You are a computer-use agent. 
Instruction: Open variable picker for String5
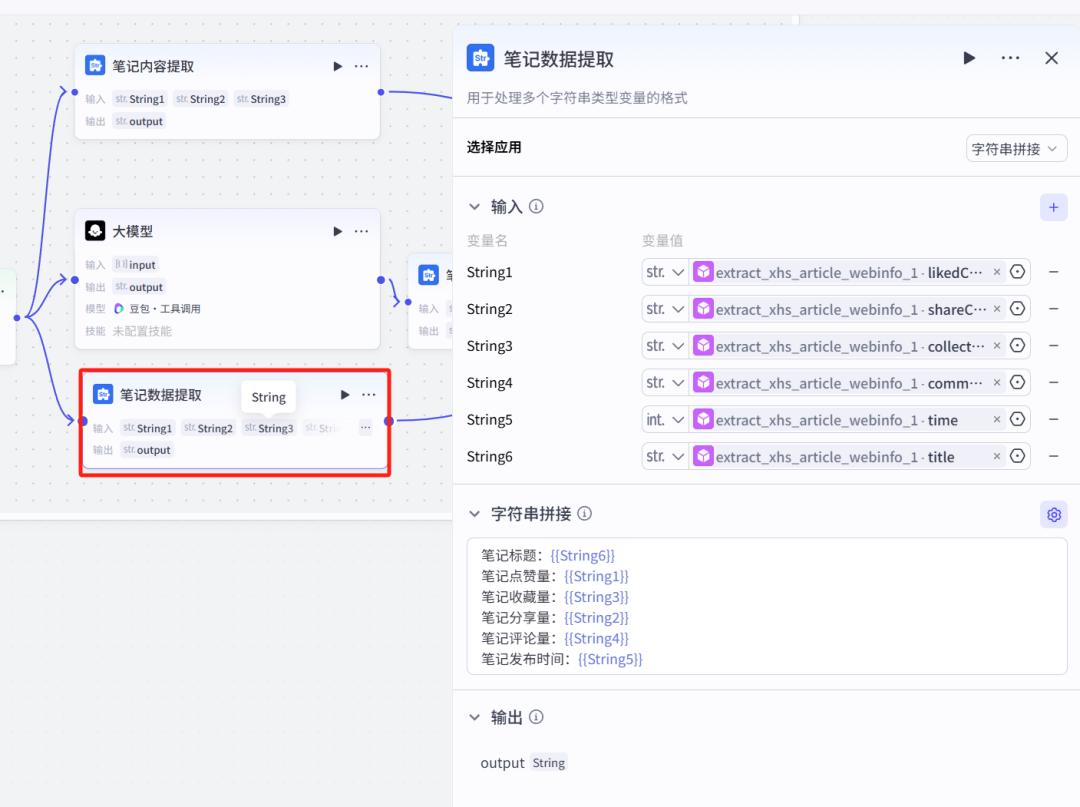coord(1017,419)
